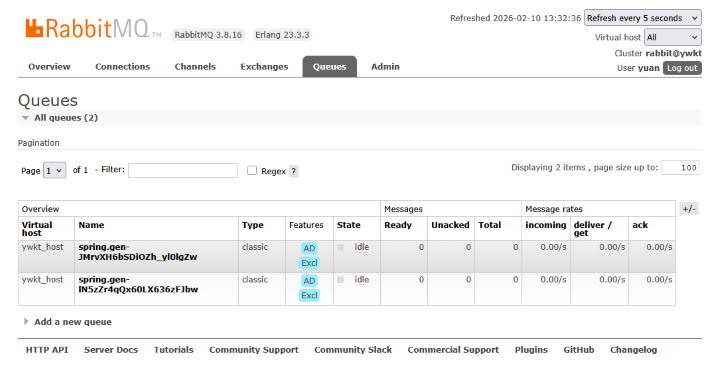Switch to the Exchanges tab
This screenshot has width=720, height=378.
pos(264,67)
